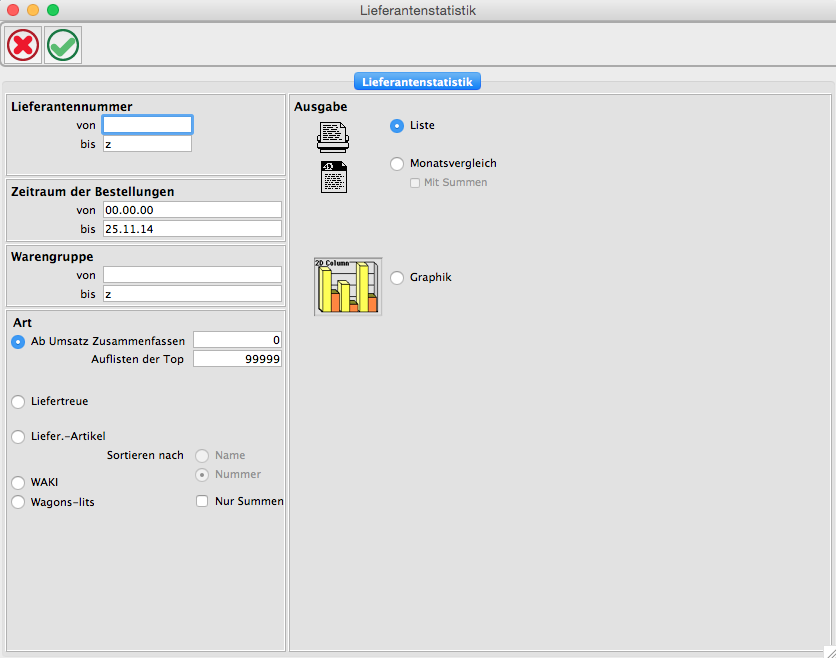Click the printer output icon

(x=333, y=137)
